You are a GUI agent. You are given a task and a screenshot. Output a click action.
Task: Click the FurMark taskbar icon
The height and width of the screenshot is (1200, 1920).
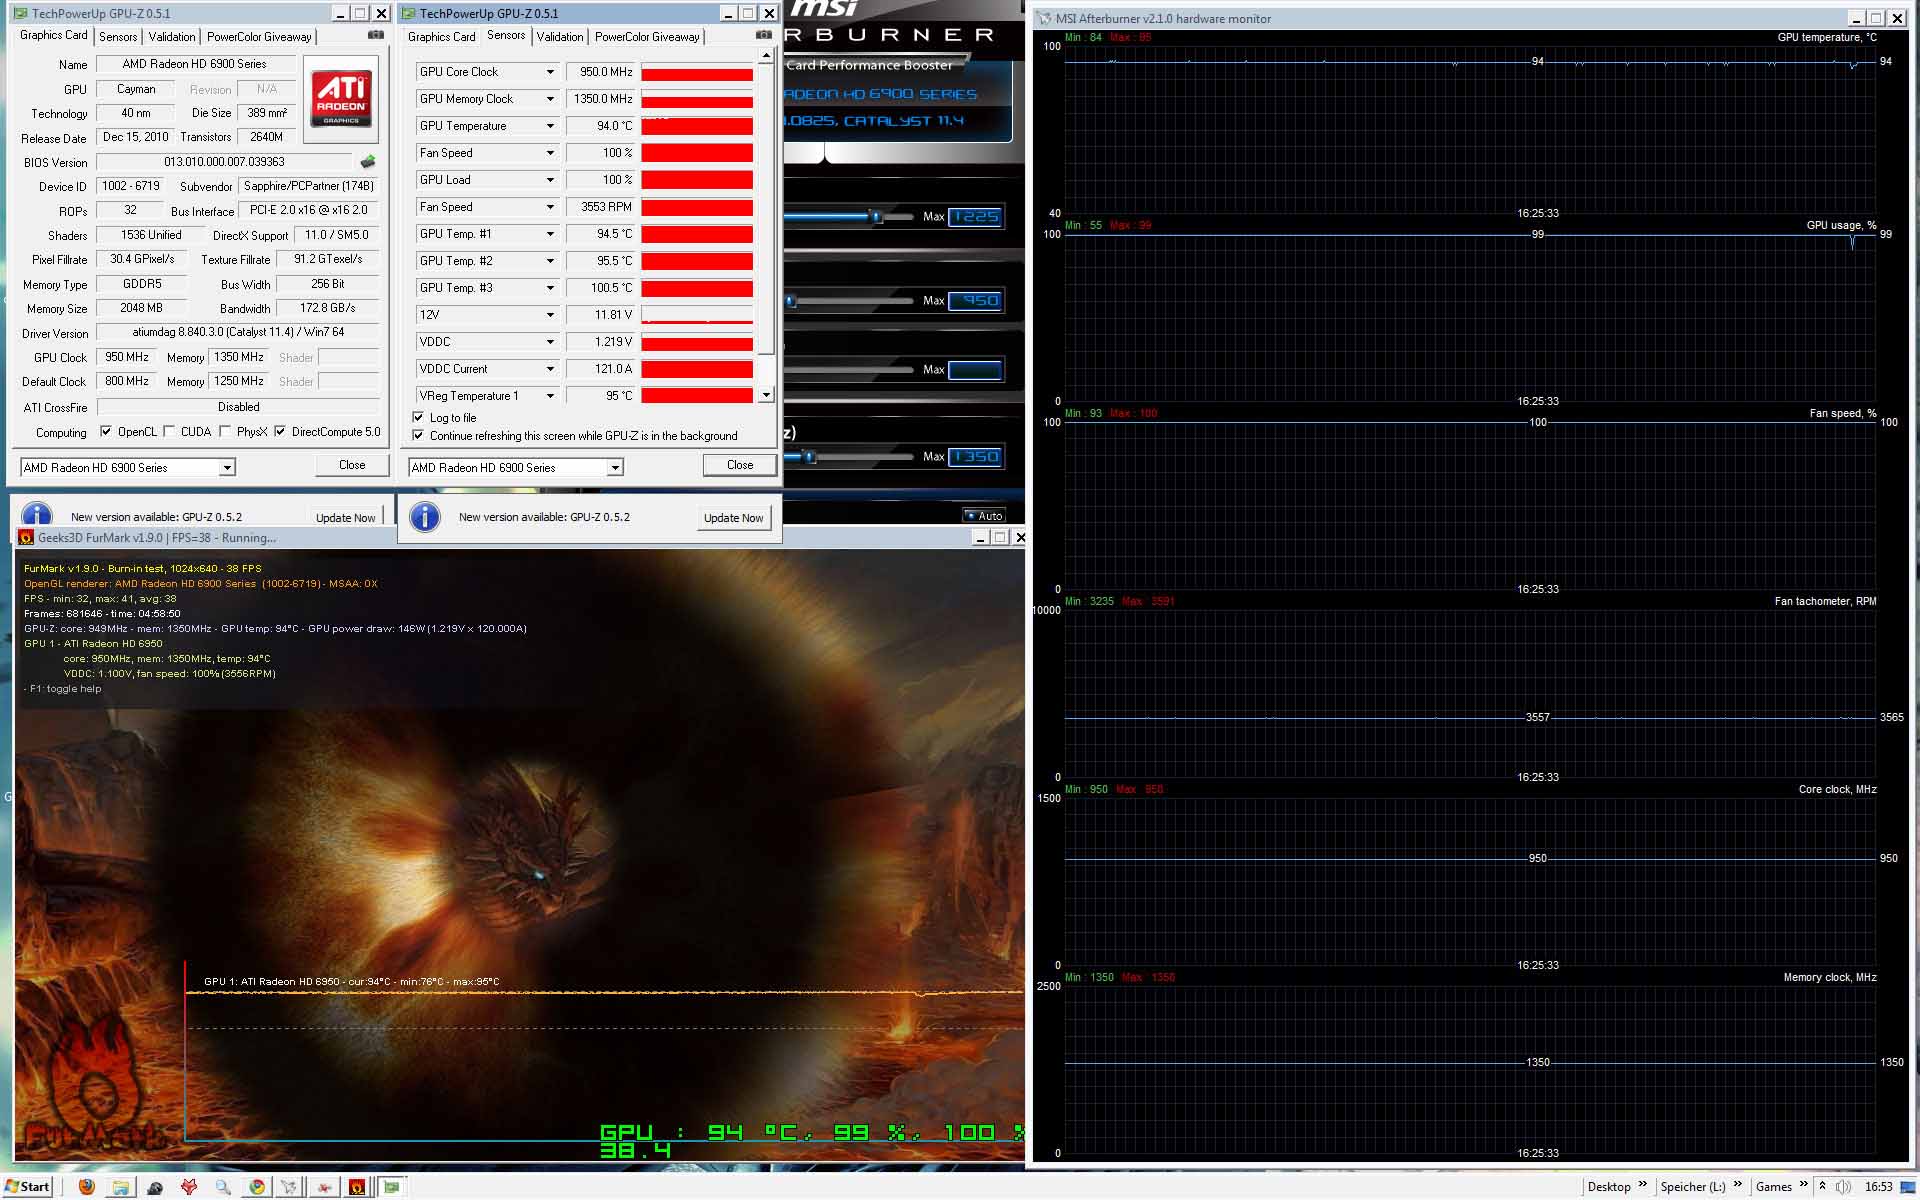click(357, 1187)
